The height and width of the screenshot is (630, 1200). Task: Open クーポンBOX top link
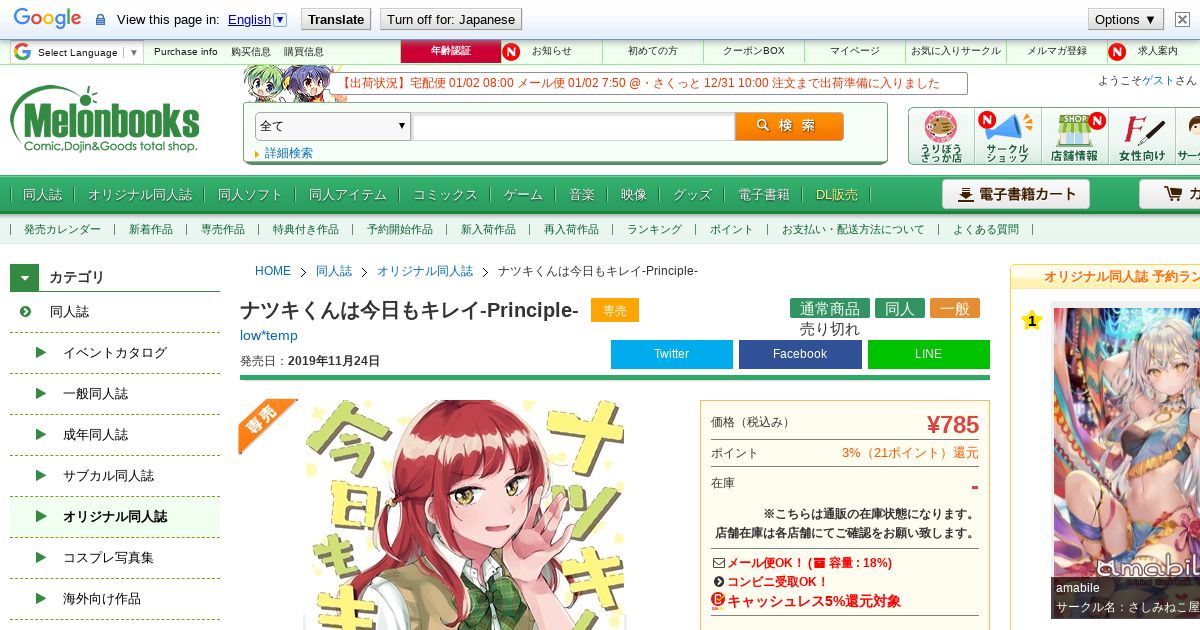point(754,51)
